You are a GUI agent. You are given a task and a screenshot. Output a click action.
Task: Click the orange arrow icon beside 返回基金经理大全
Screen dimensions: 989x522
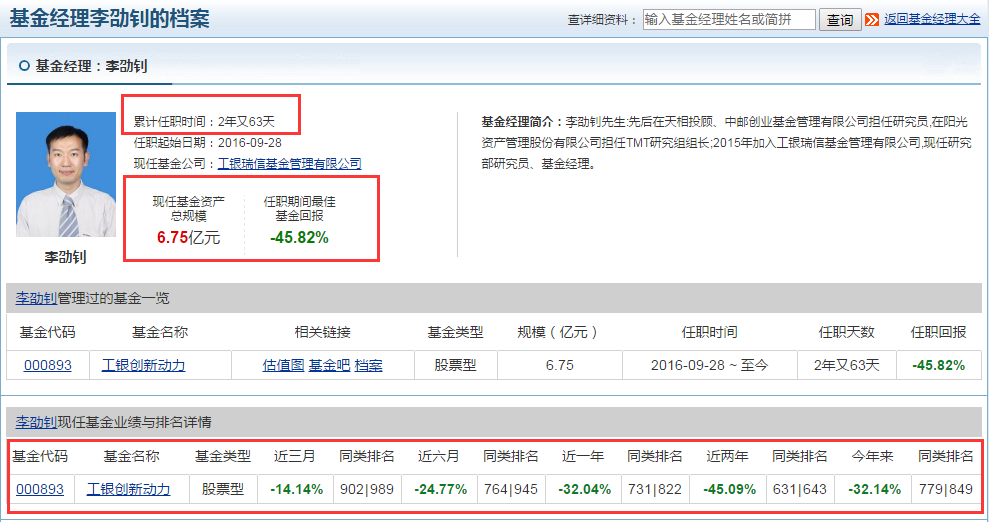click(x=872, y=20)
